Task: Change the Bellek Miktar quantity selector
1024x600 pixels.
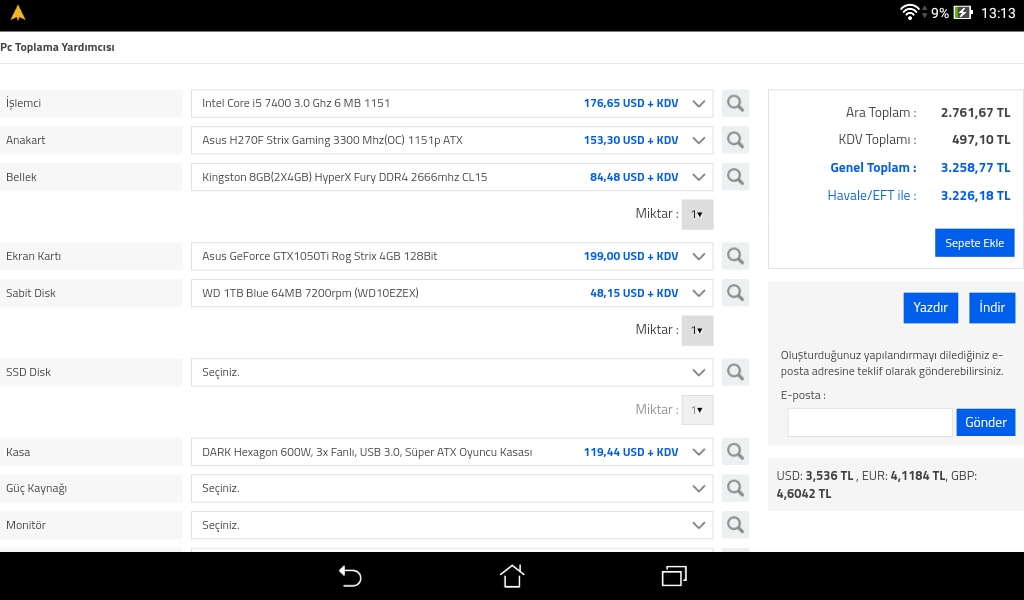Action: pos(697,214)
